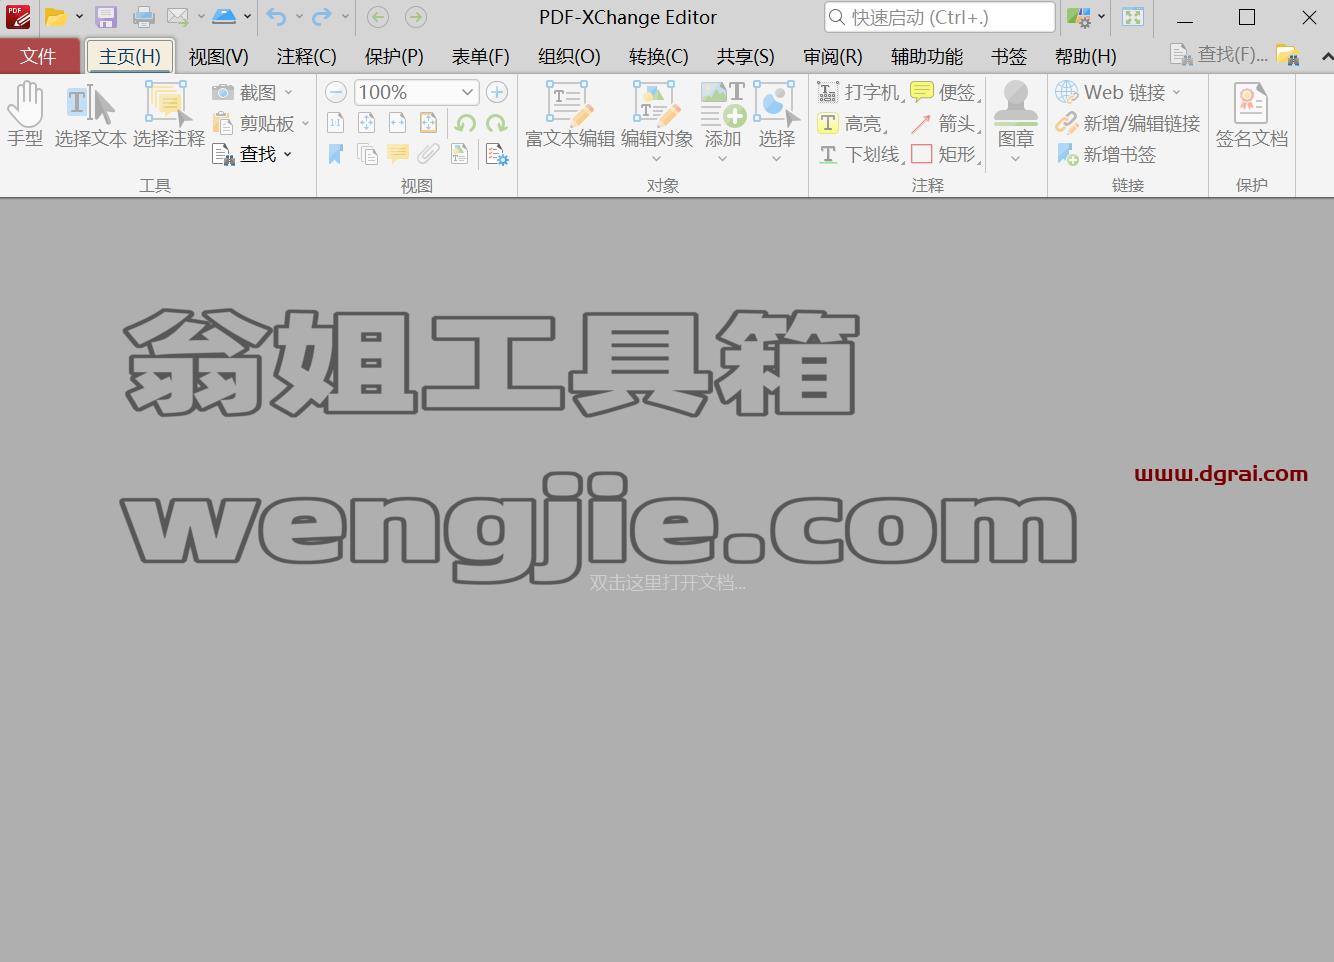The height and width of the screenshot is (962, 1334).
Task: Open the content pane icon
Action: 459,154
